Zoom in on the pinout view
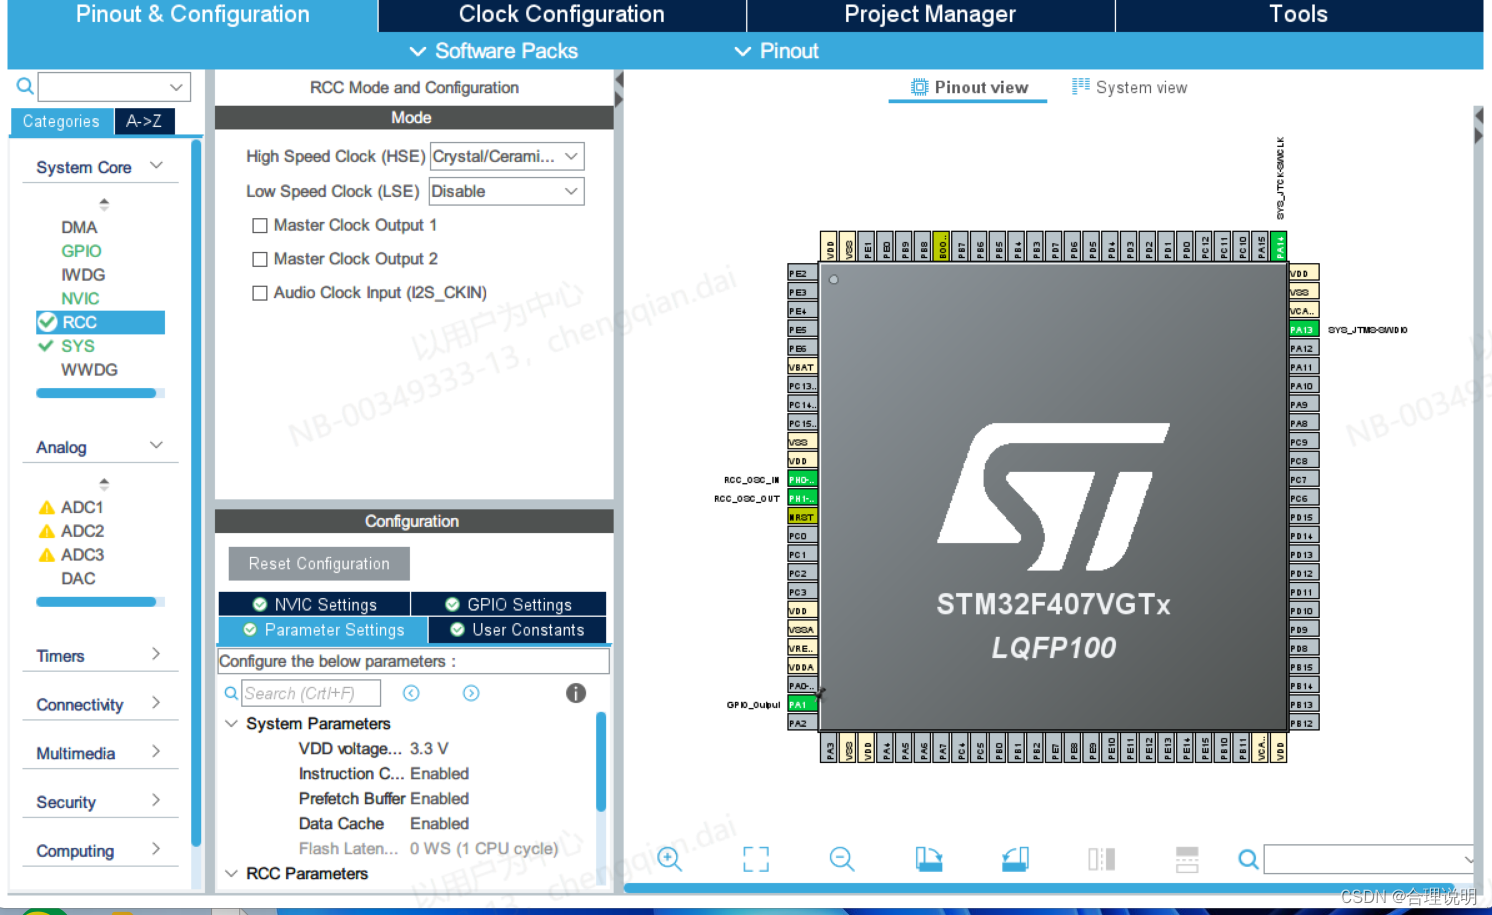The width and height of the screenshot is (1492, 915). point(669,858)
